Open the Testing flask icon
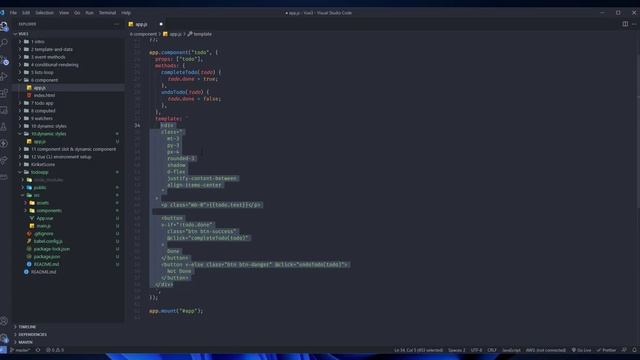Viewport: 640px width, 360px height. tap(4, 127)
